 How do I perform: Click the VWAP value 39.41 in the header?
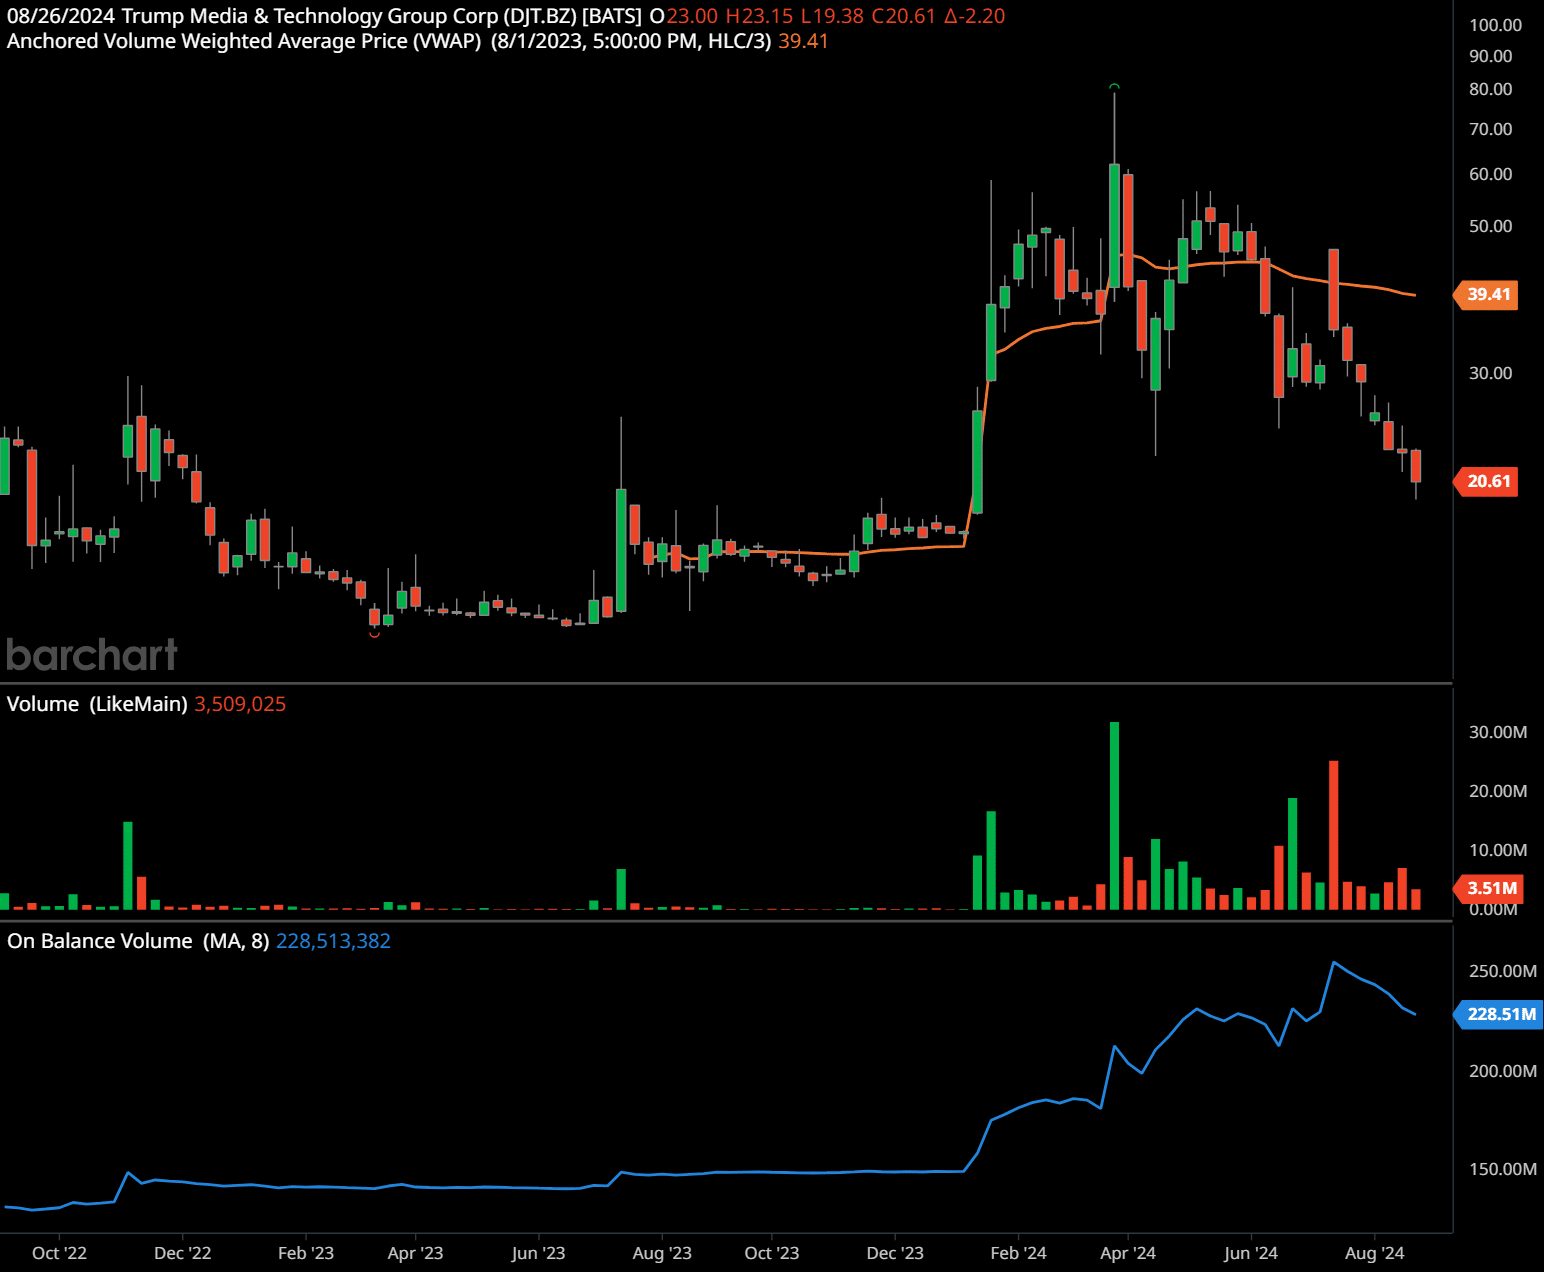coord(803,41)
